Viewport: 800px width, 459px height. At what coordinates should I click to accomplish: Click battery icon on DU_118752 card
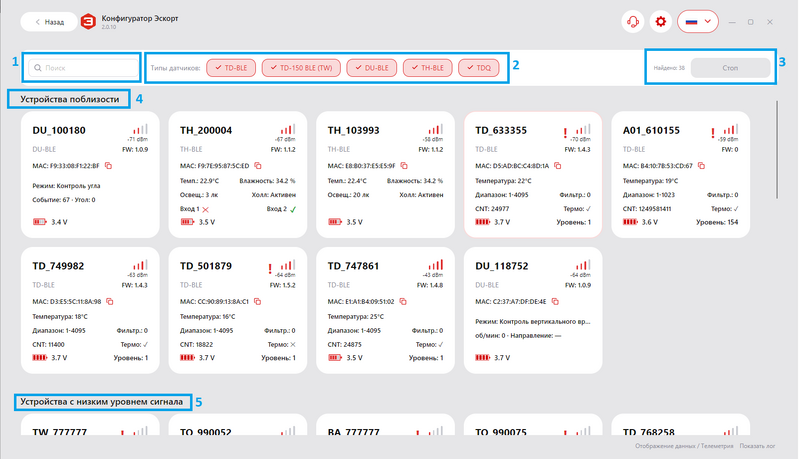[483, 358]
